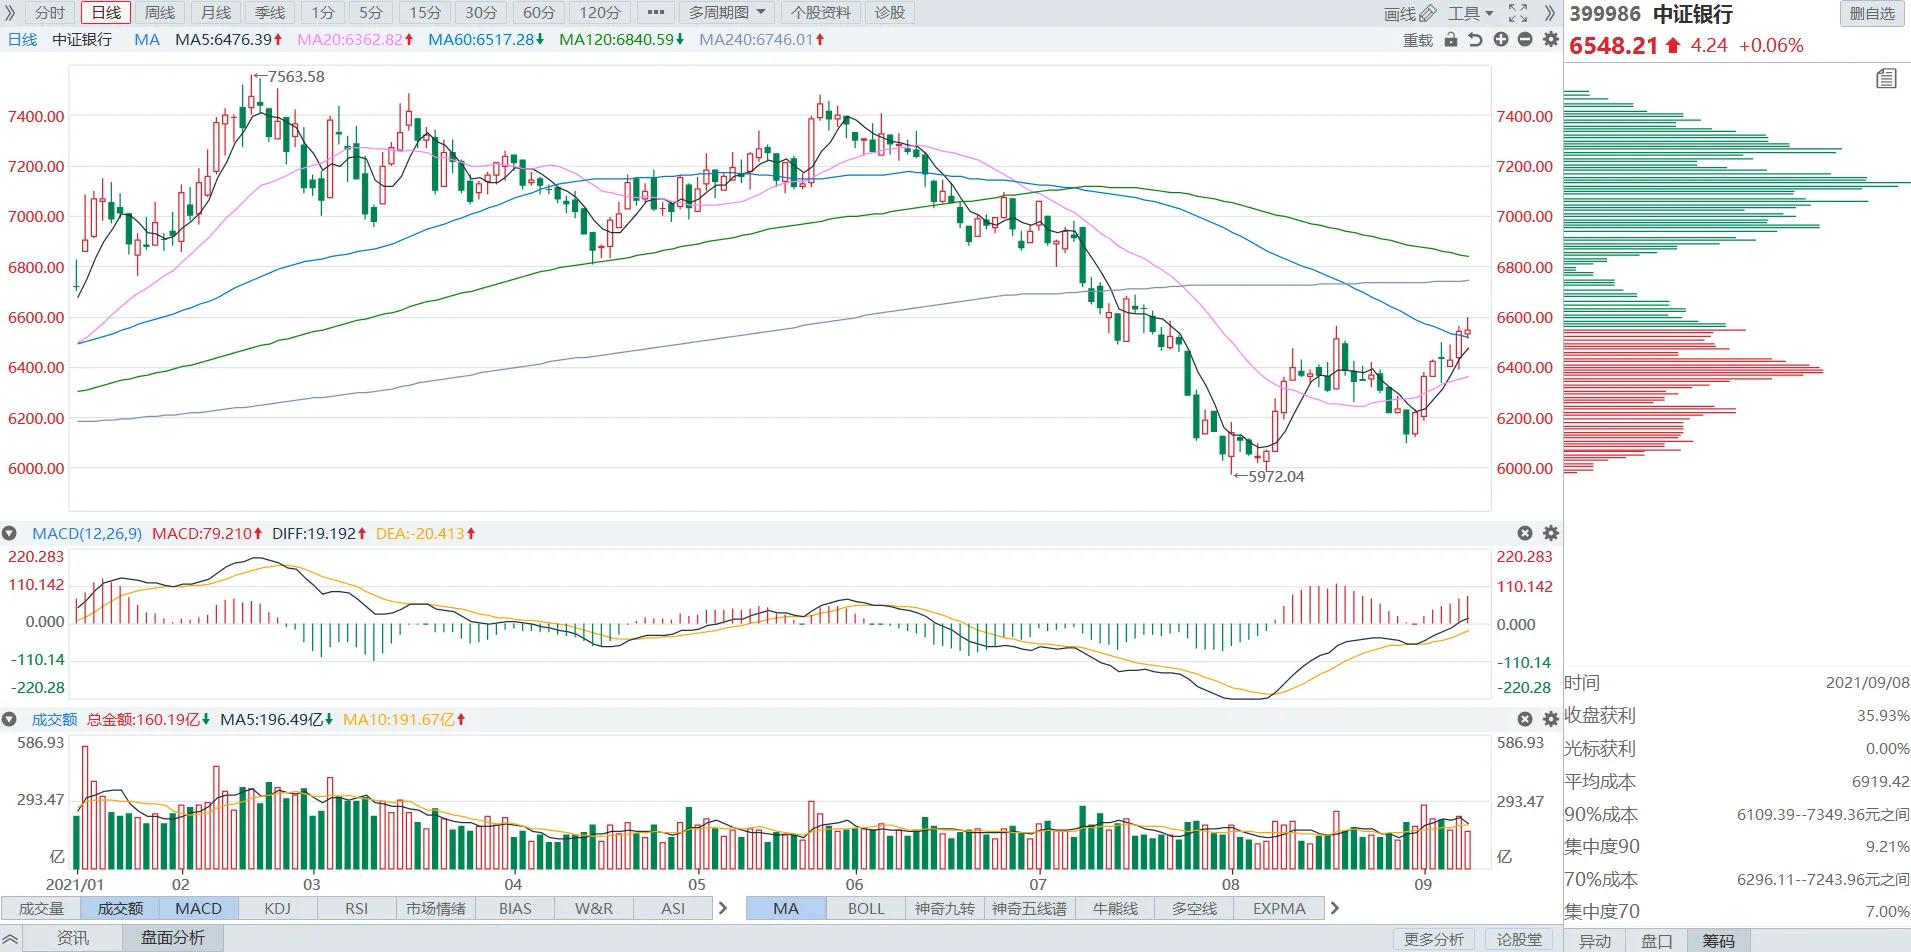Close the MACD indicator panel
Screen dimensions: 1911x952
(x=1525, y=534)
